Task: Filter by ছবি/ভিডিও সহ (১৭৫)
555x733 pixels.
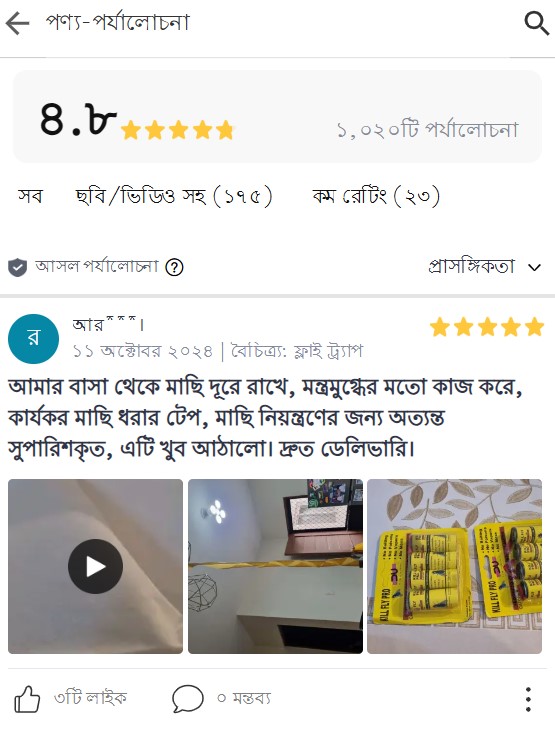Action: [x=174, y=196]
